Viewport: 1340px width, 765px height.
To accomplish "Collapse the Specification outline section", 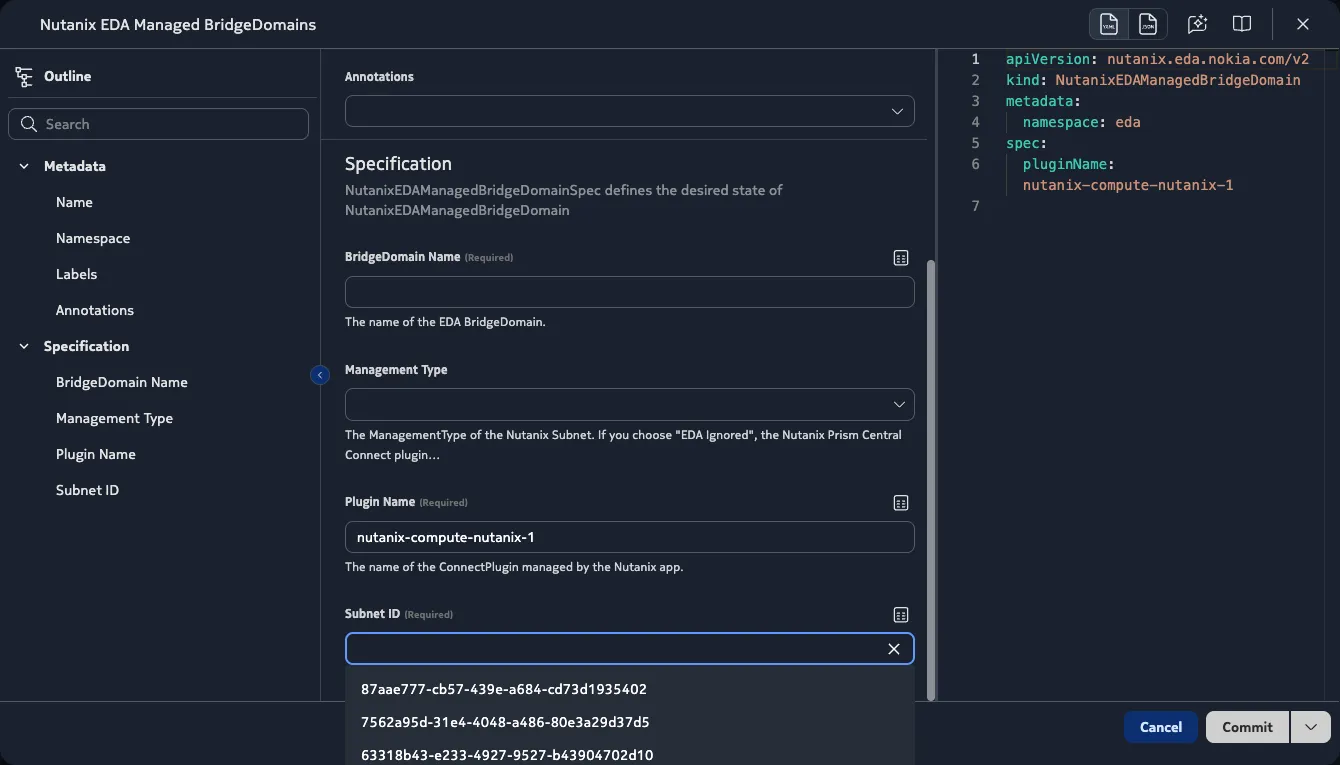I will 24,346.
